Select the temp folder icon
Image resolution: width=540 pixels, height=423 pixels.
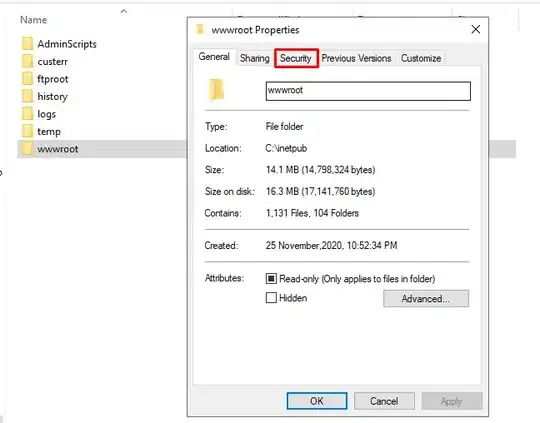click(27, 131)
